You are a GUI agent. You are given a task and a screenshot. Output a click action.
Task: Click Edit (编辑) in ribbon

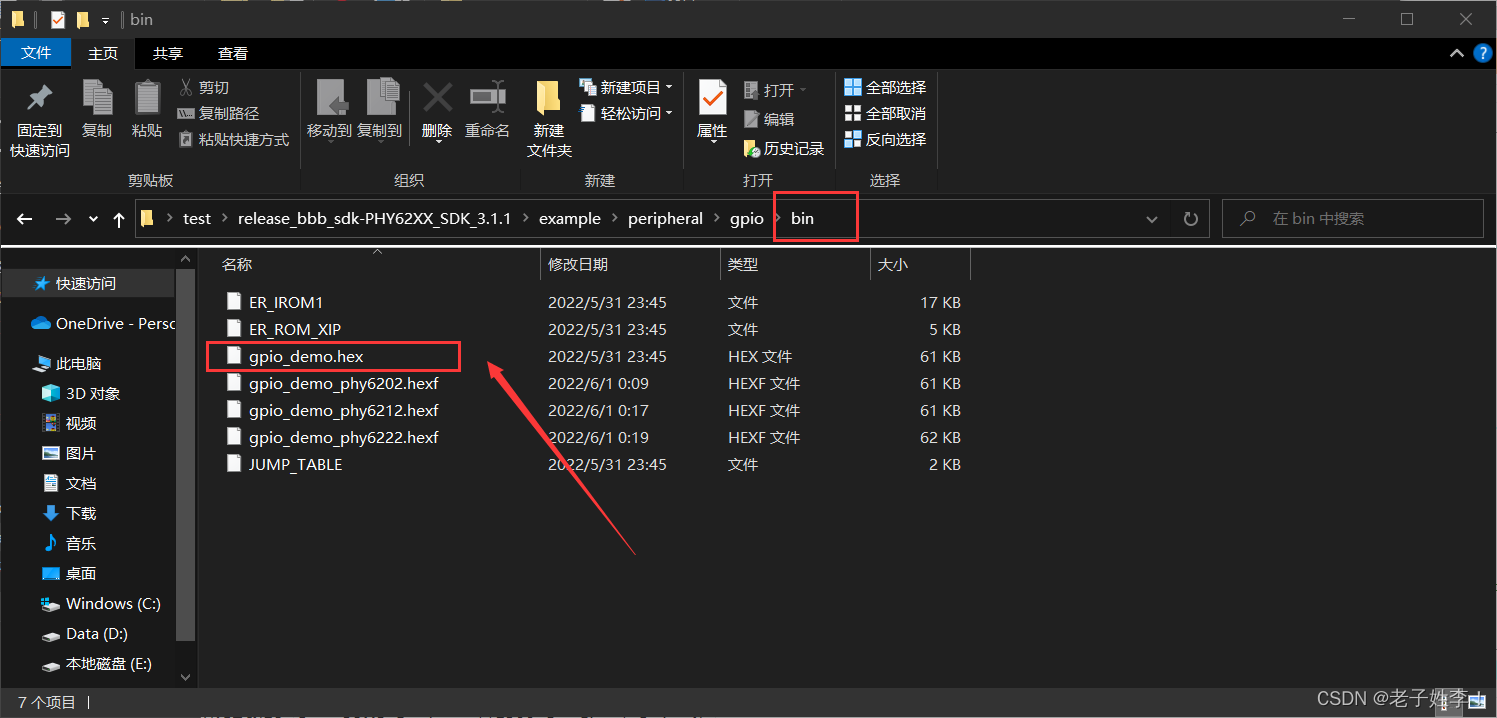769,119
